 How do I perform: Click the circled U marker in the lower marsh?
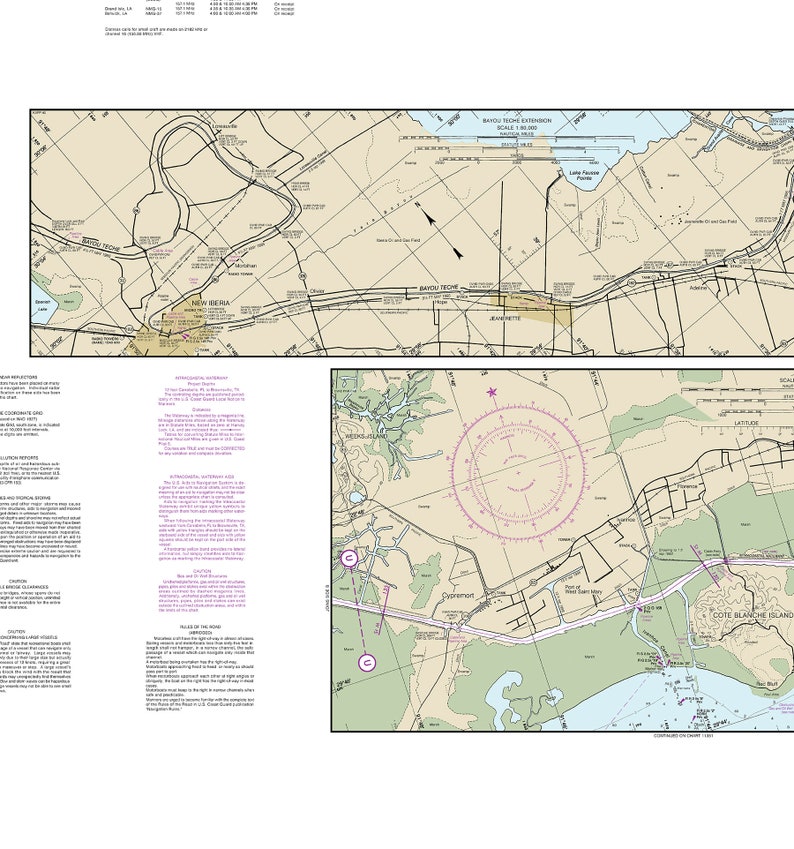[x=367, y=662]
